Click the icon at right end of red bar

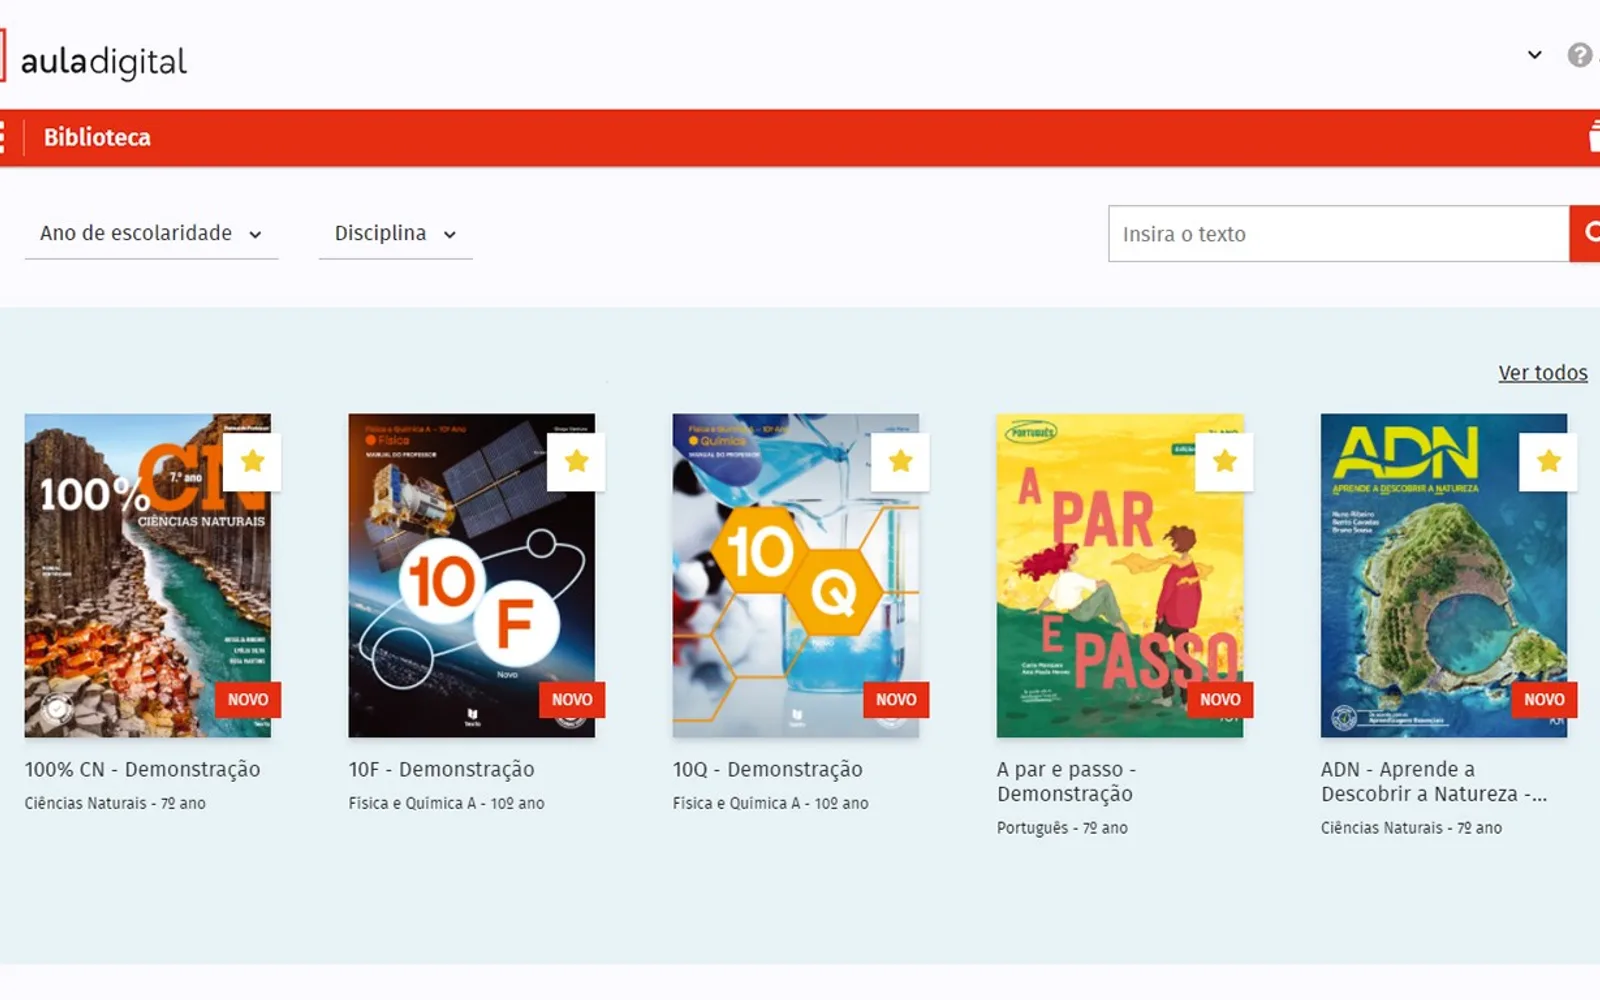coord(1594,137)
